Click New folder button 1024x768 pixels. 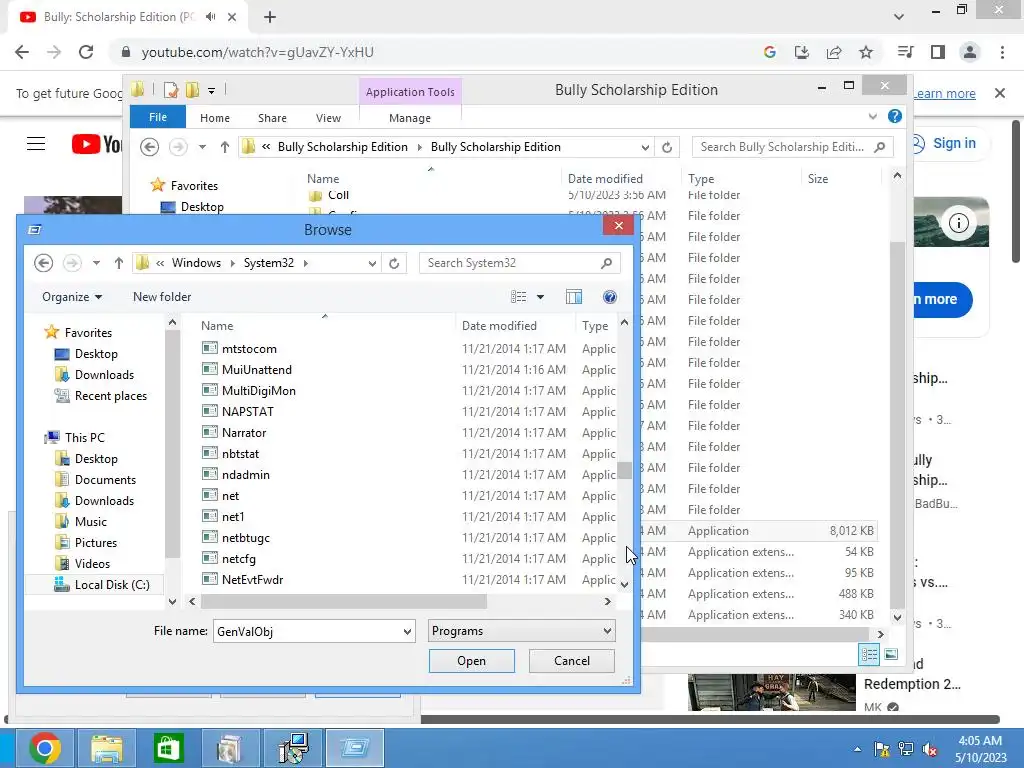pyautogui.click(x=162, y=297)
